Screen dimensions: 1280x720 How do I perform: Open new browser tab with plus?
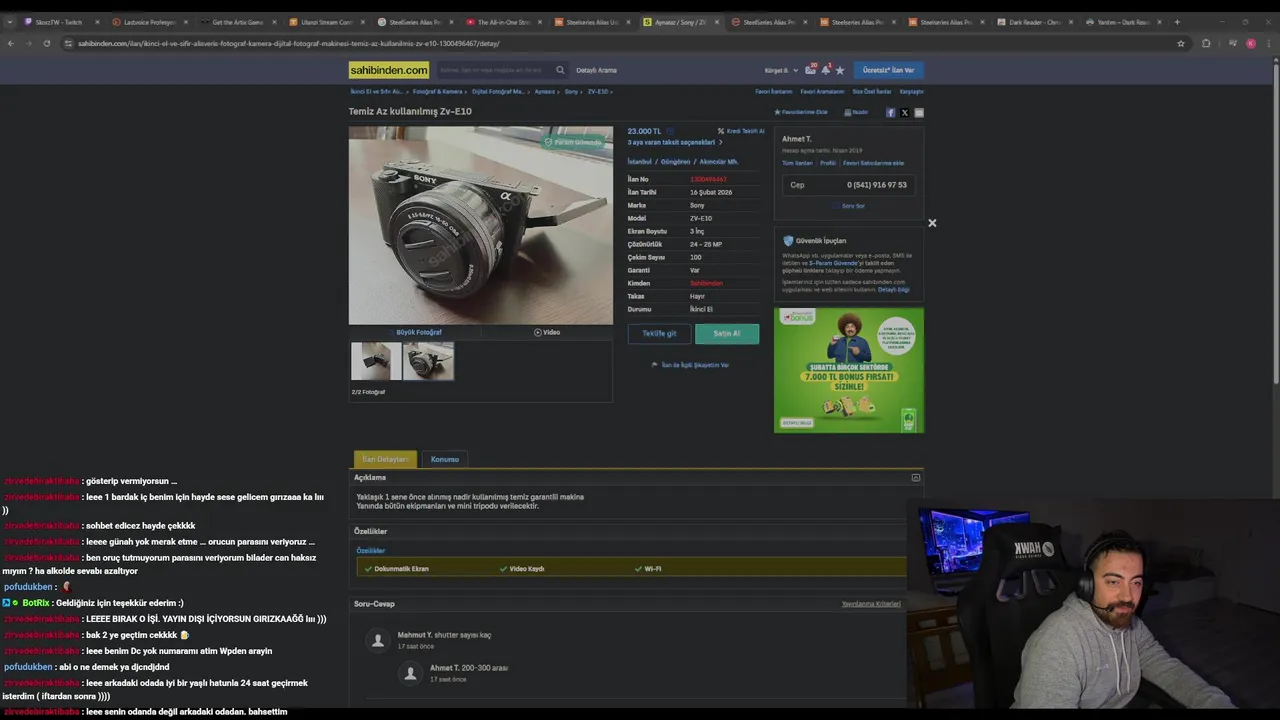pyautogui.click(x=1177, y=21)
